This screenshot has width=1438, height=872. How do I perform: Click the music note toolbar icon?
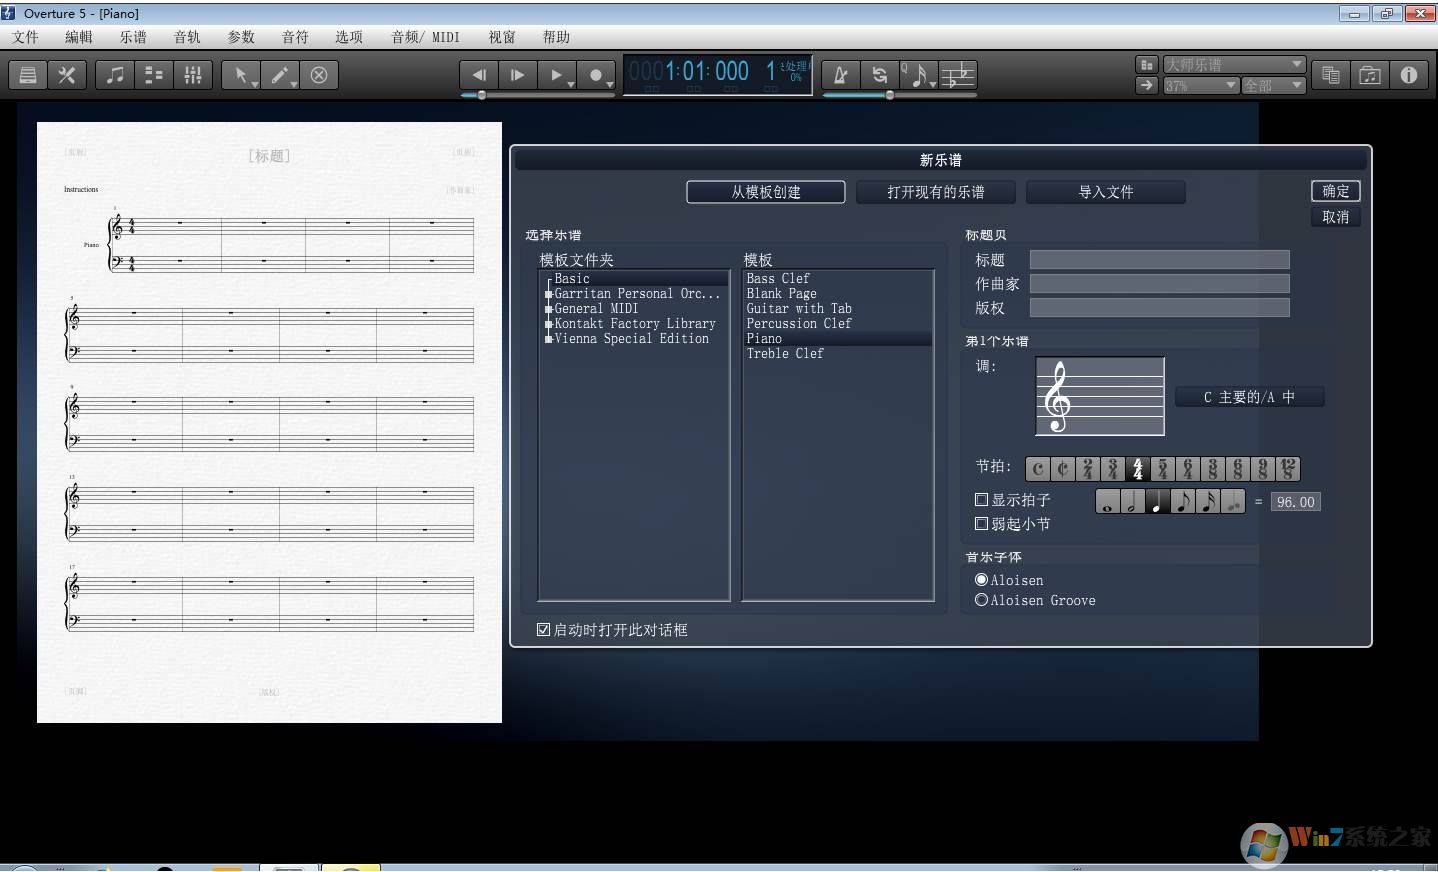(x=115, y=75)
